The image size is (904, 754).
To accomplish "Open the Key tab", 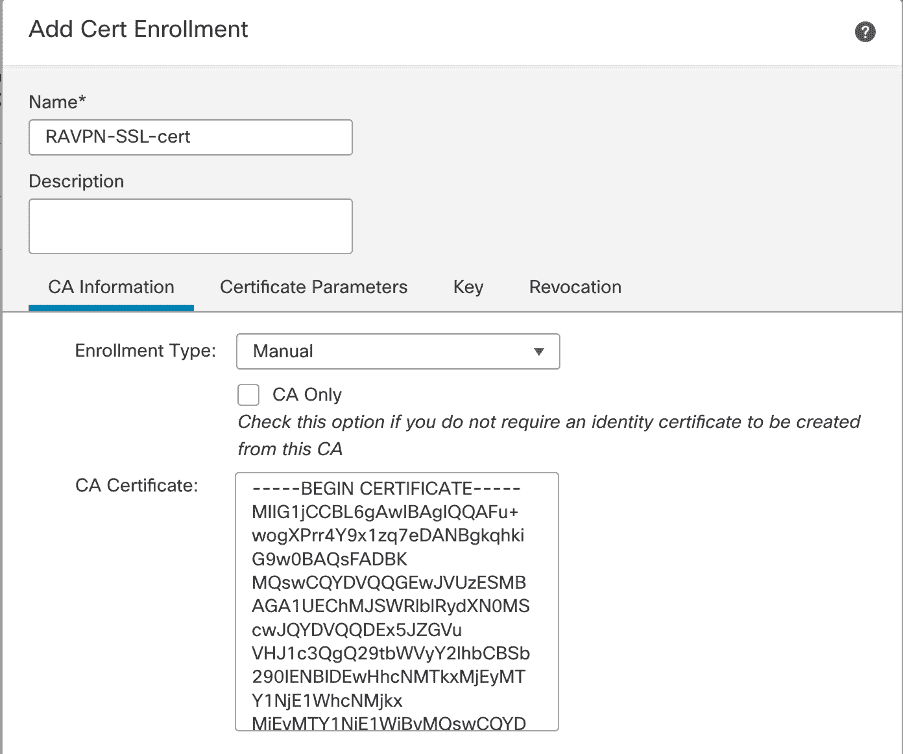I will [x=468, y=287].
